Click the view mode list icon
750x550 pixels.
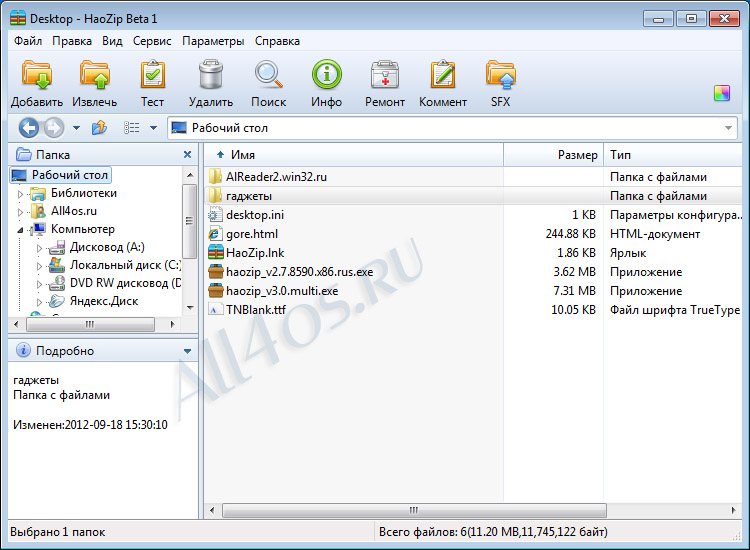click(132, 128)
